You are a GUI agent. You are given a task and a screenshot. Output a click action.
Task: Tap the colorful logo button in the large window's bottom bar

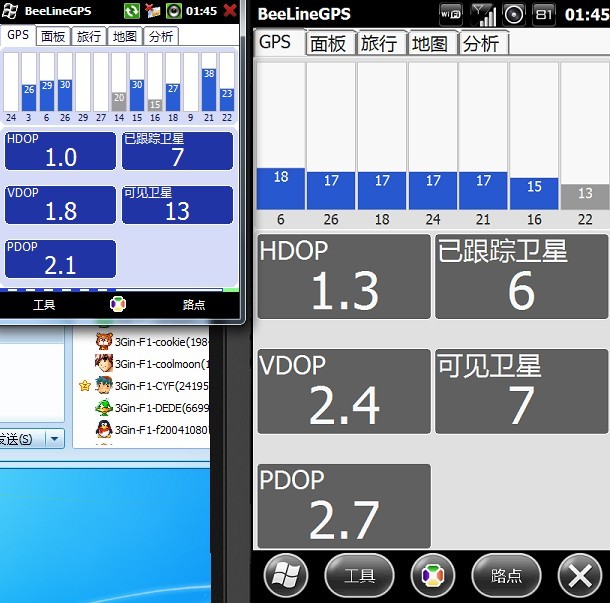[x=433, y=575]
